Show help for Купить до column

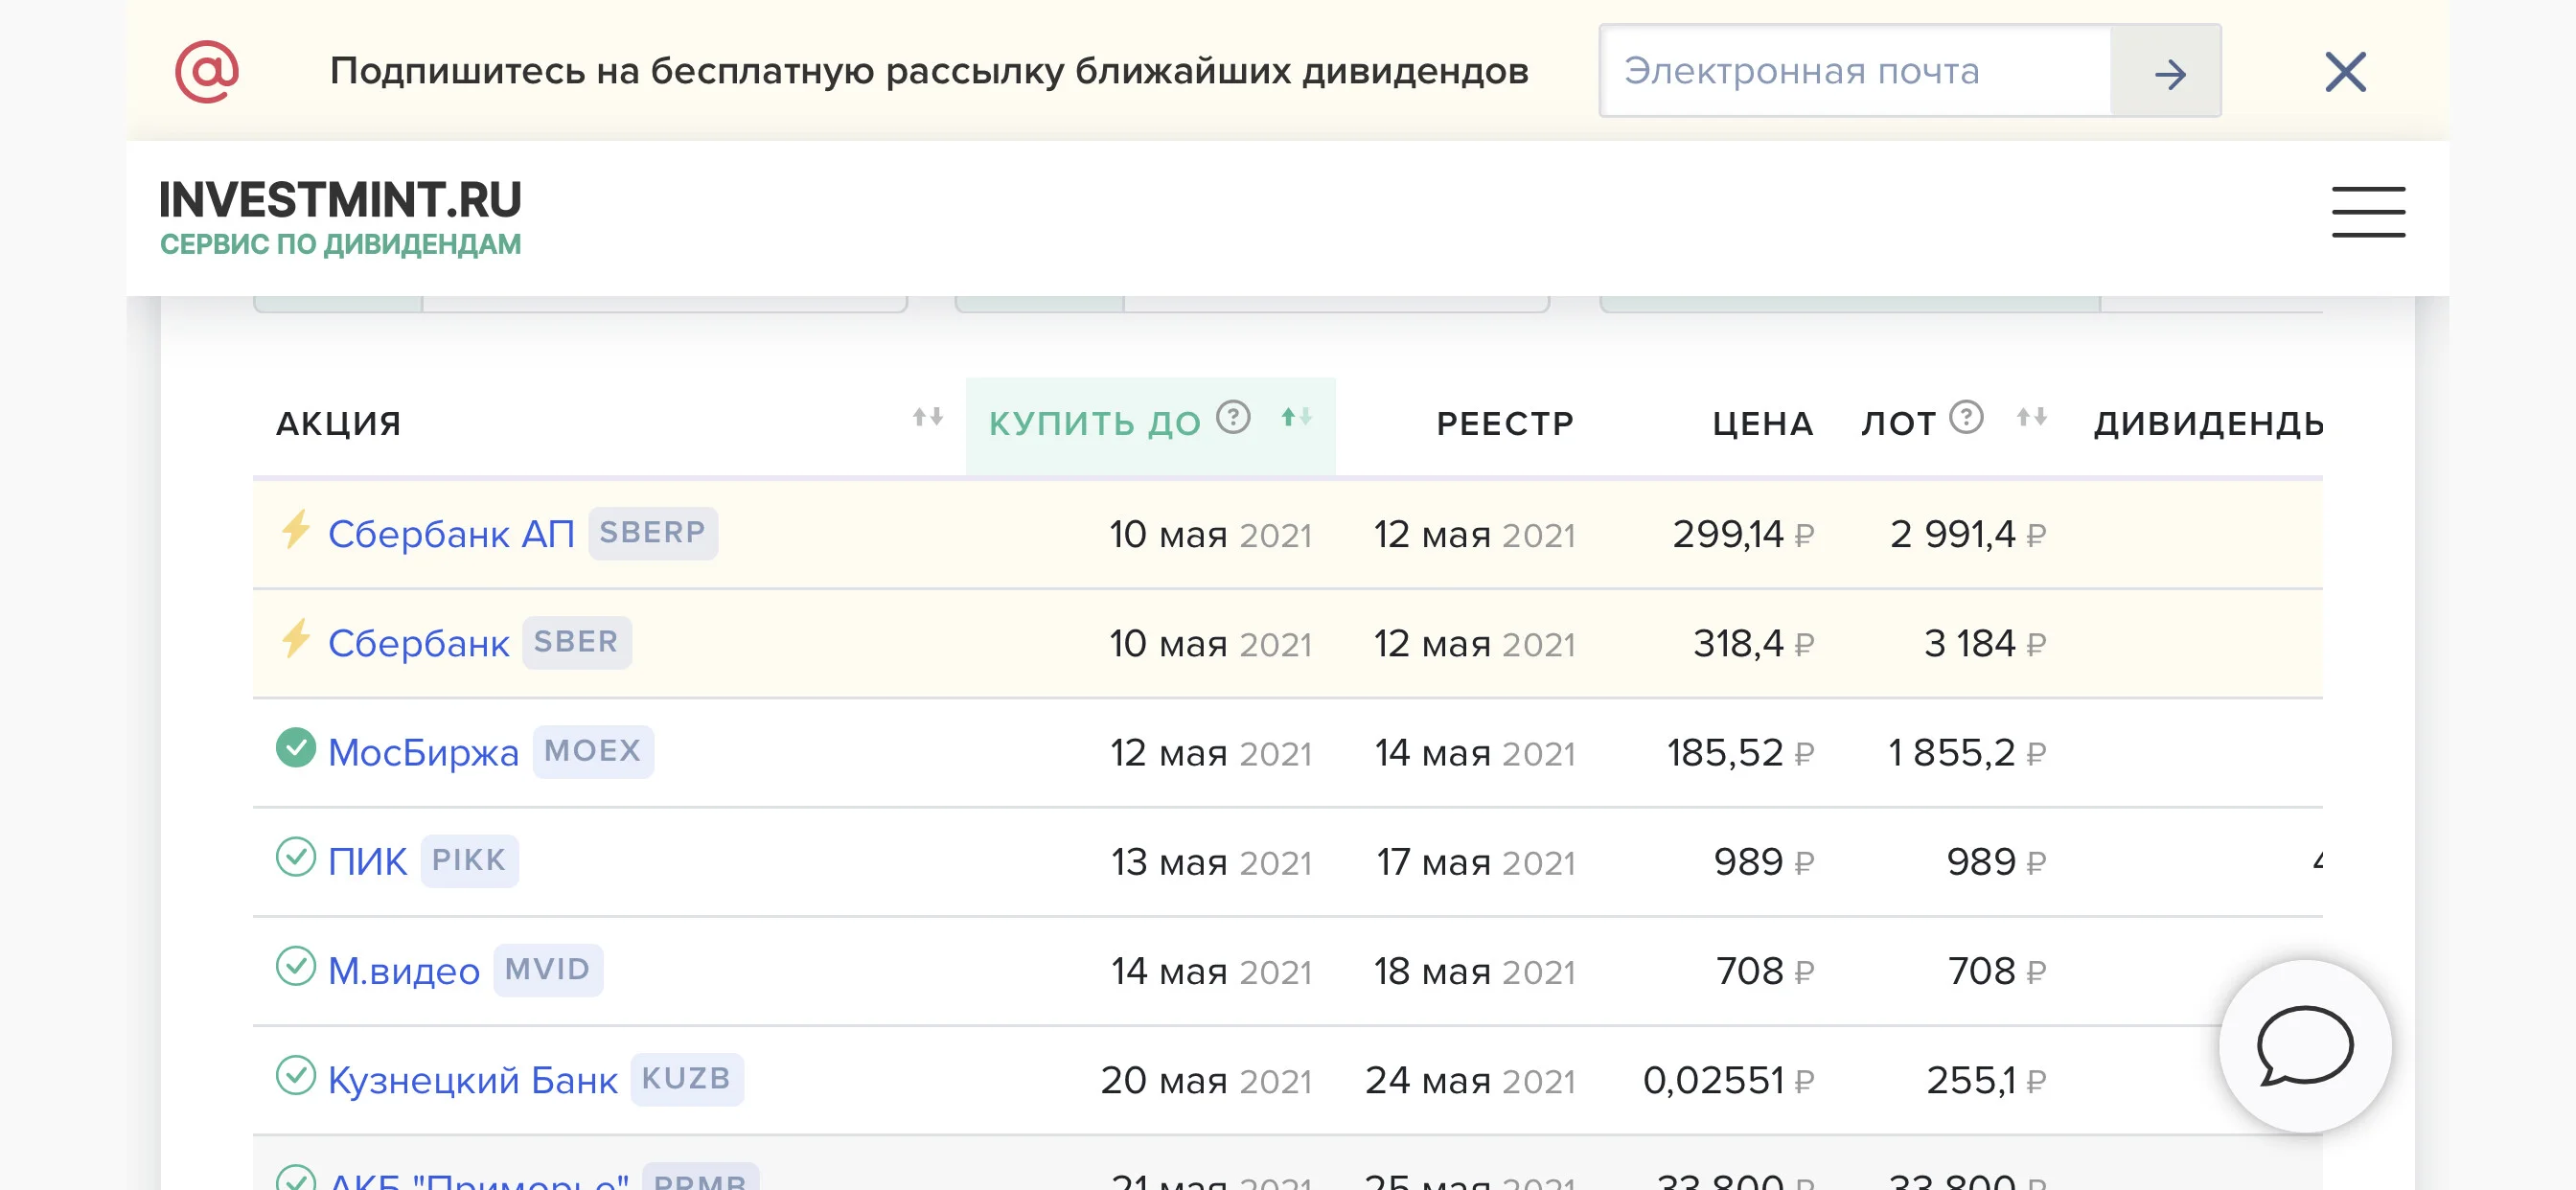click(1233, 417)
